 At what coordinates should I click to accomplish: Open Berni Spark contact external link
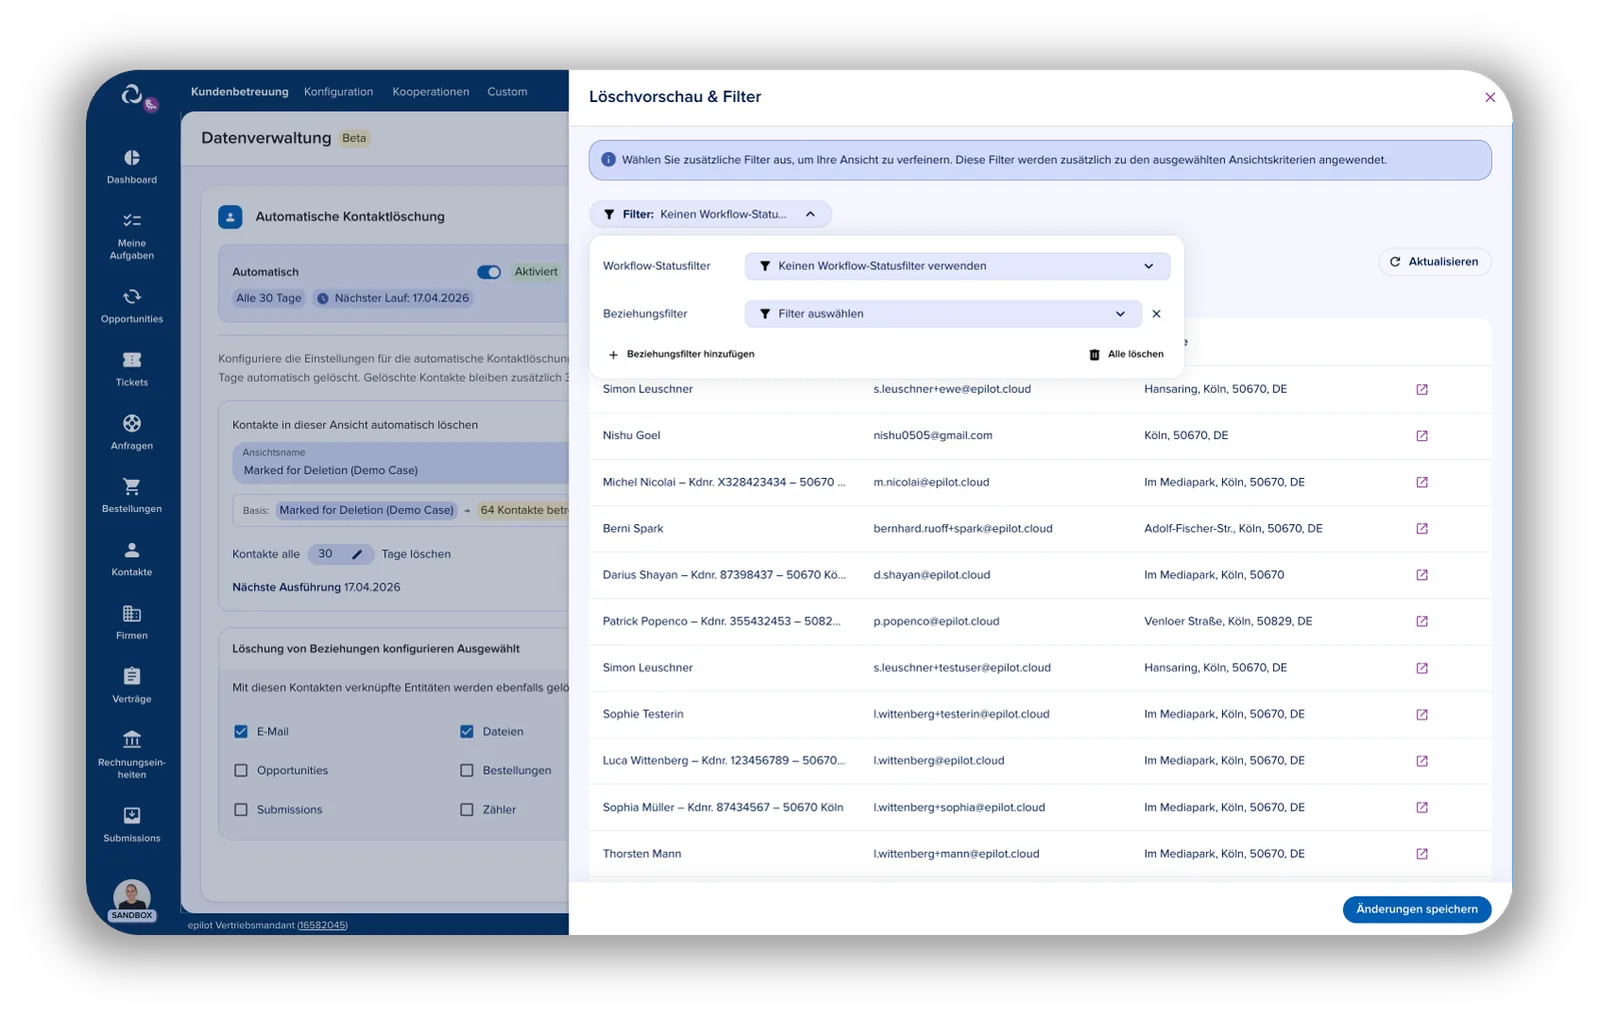pos(1422,529)
